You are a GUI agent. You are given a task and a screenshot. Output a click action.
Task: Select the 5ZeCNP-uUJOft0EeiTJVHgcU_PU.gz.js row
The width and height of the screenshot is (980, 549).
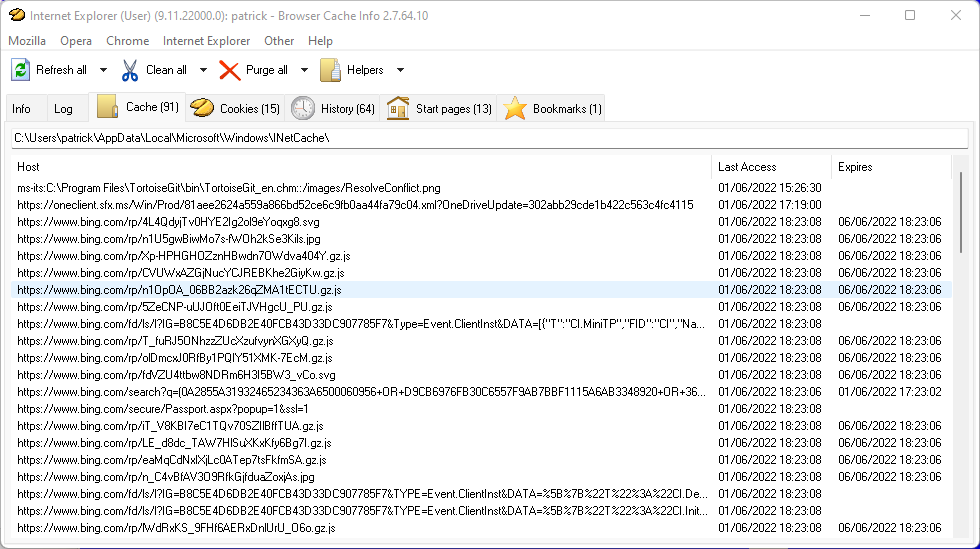pos(481,307)
